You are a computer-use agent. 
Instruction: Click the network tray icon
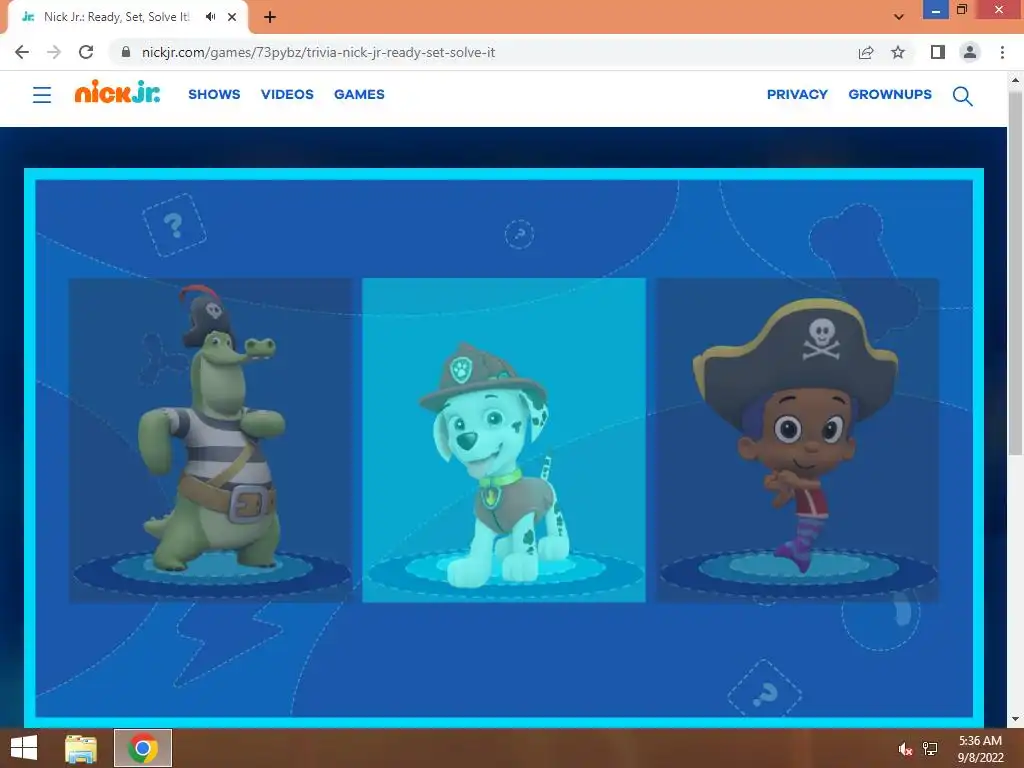coord(930,749)
